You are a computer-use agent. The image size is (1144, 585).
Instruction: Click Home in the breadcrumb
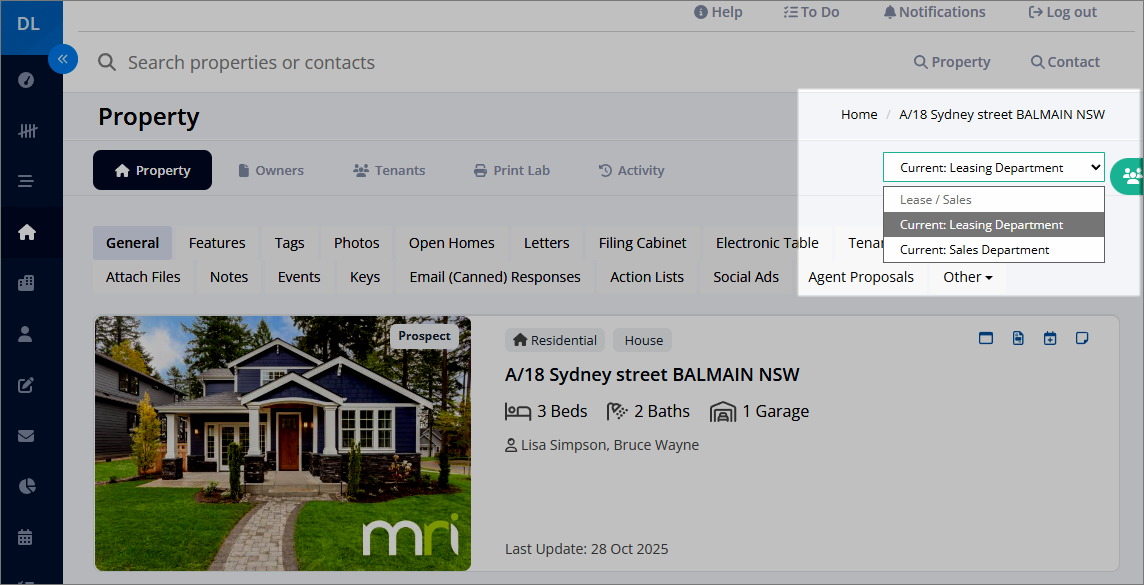(859, 115)
